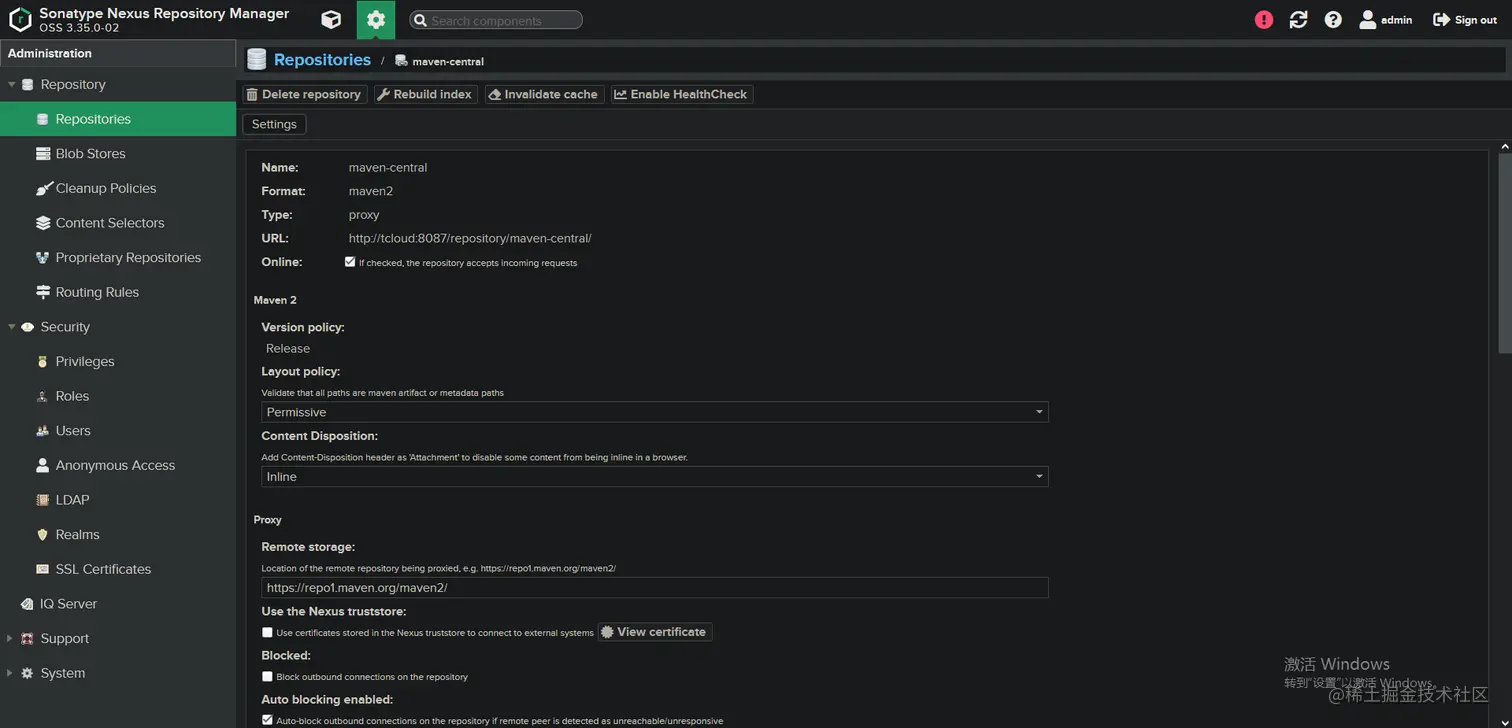Click the LDAP book icon

pos(42,500)
